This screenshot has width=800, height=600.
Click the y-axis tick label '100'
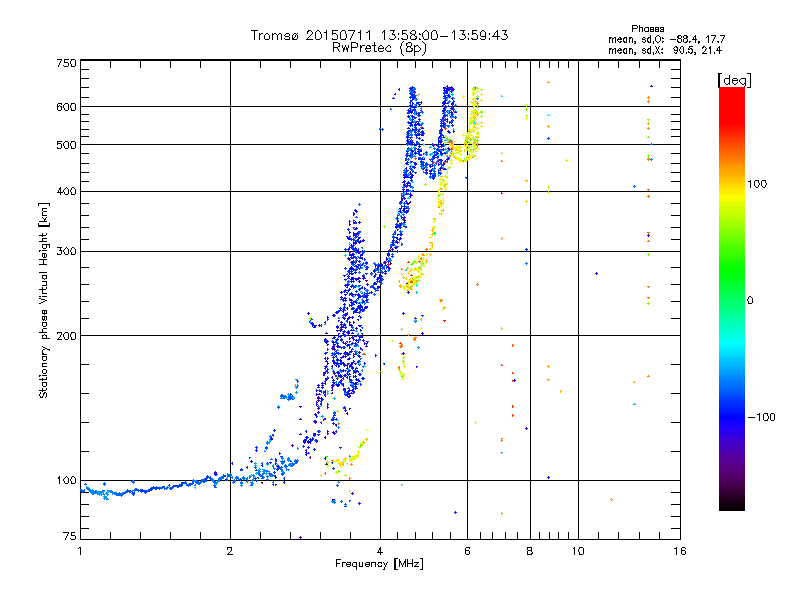point(66,481)
